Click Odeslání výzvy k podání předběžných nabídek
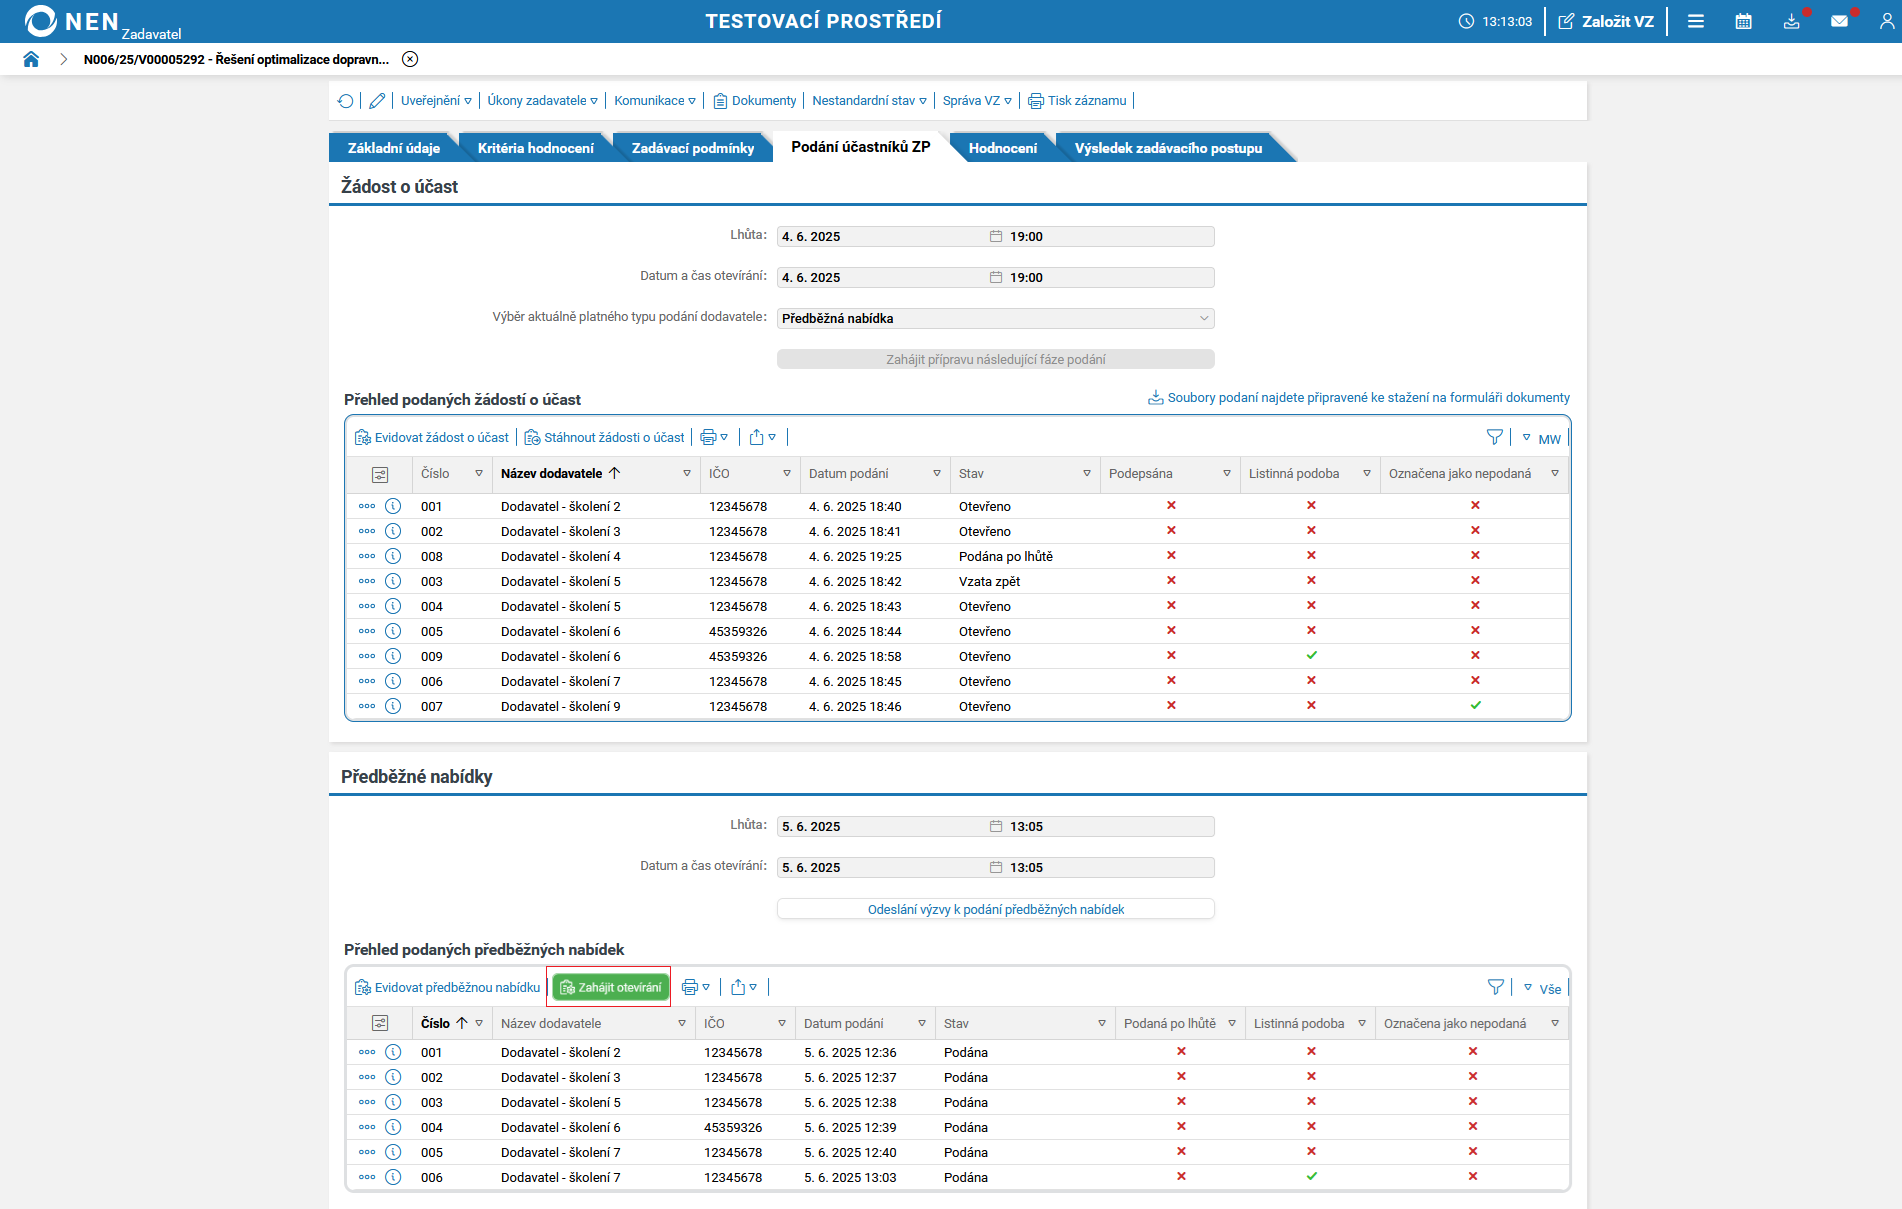This screenshot has height=1209, width=1902. pyautogui.click(x=995, y=909)
